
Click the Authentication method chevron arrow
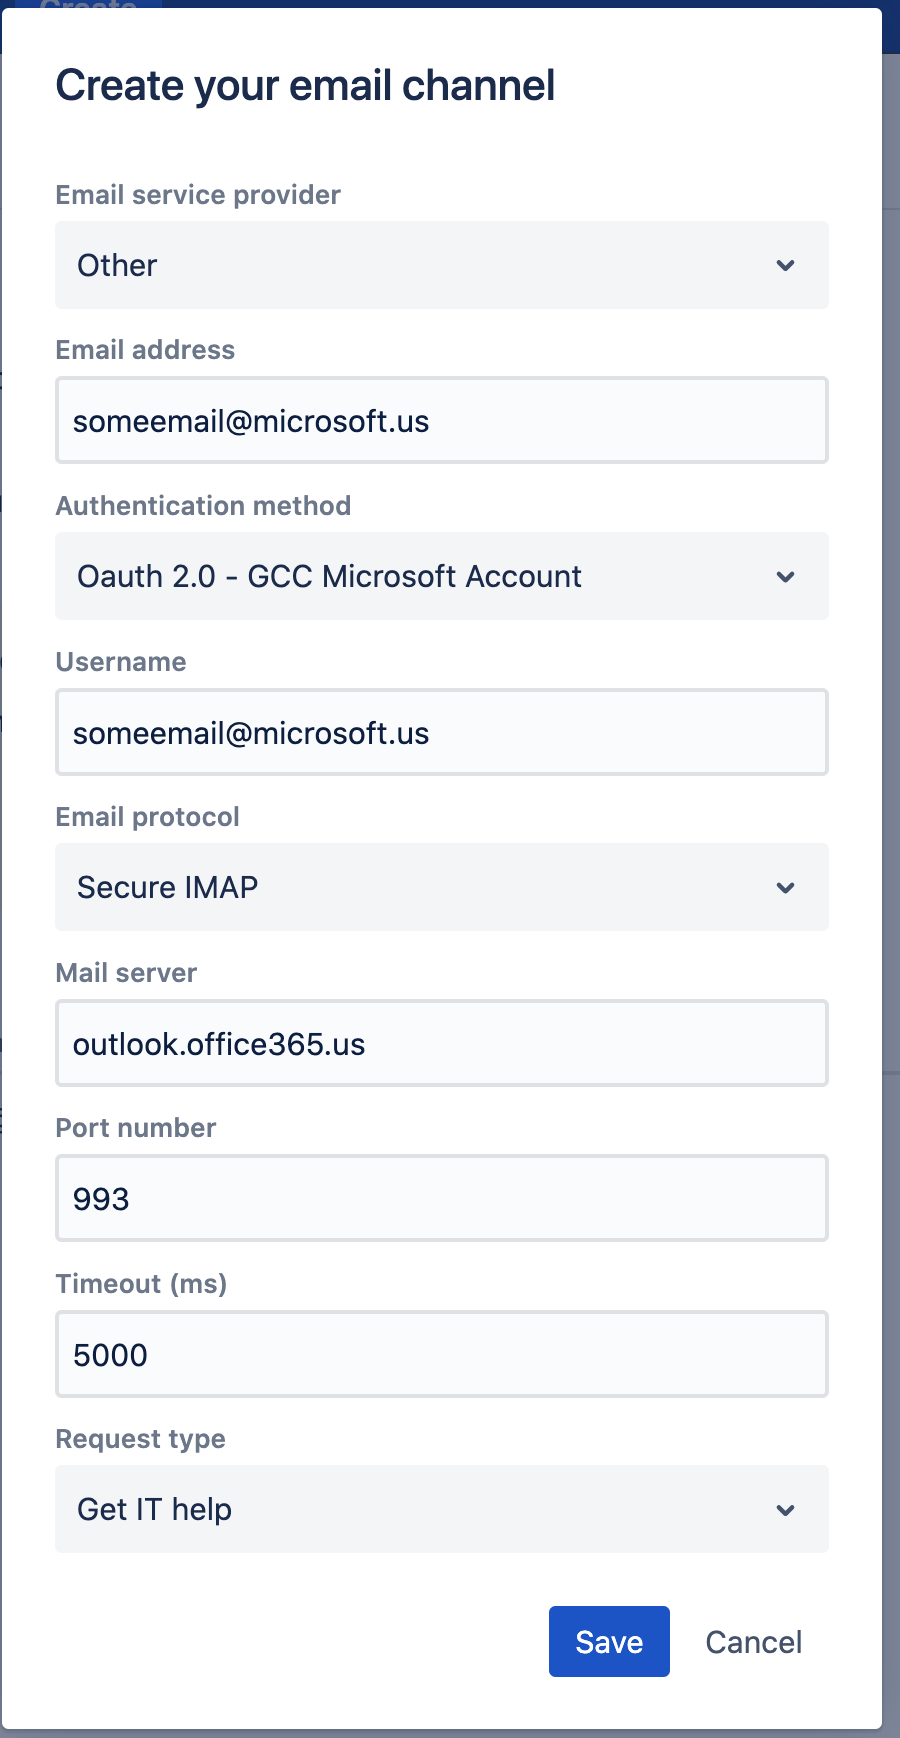(x=786, y=577)
